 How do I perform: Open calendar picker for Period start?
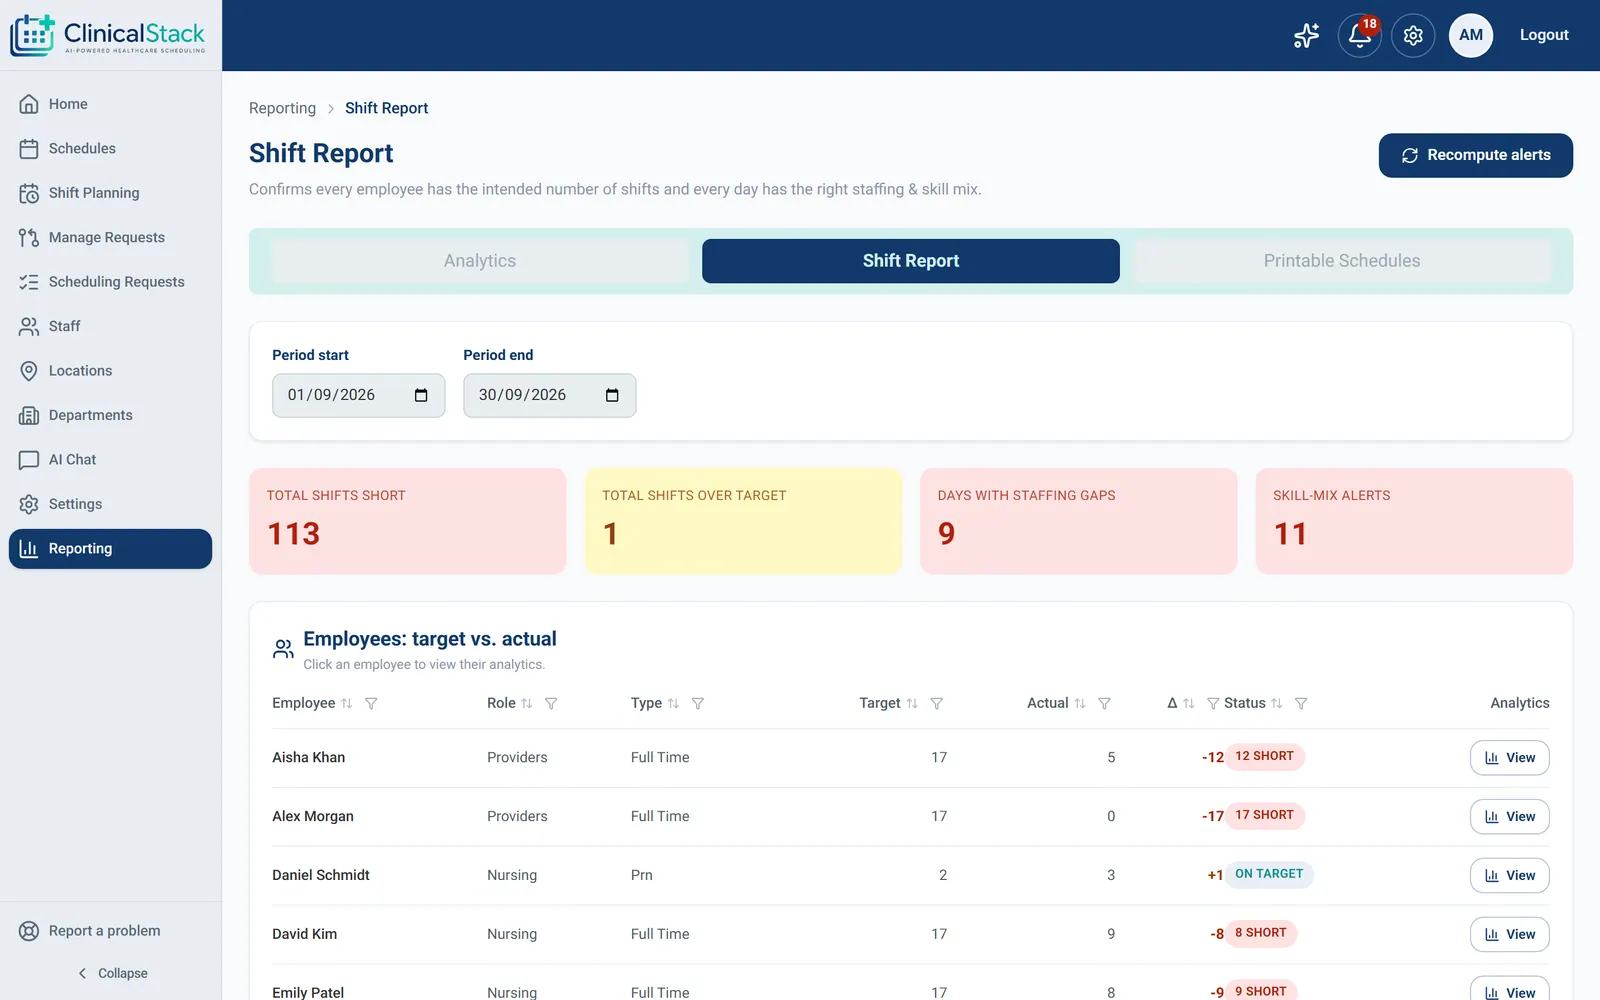[x=421, y=396]
